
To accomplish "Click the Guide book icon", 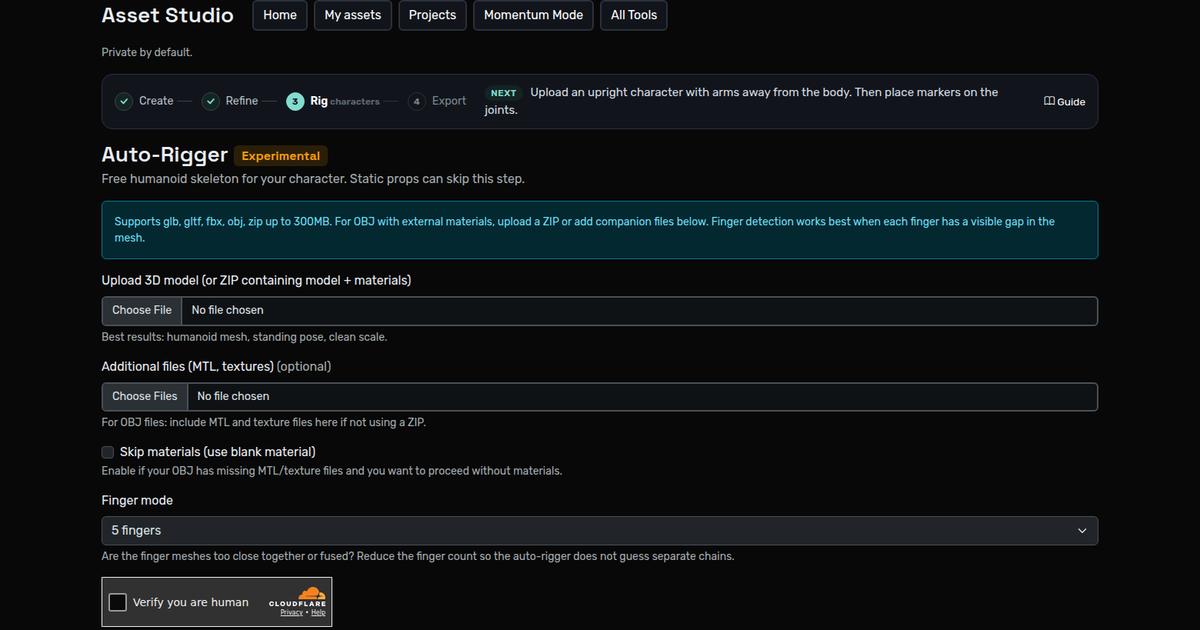I will [x=1049, y=101].
